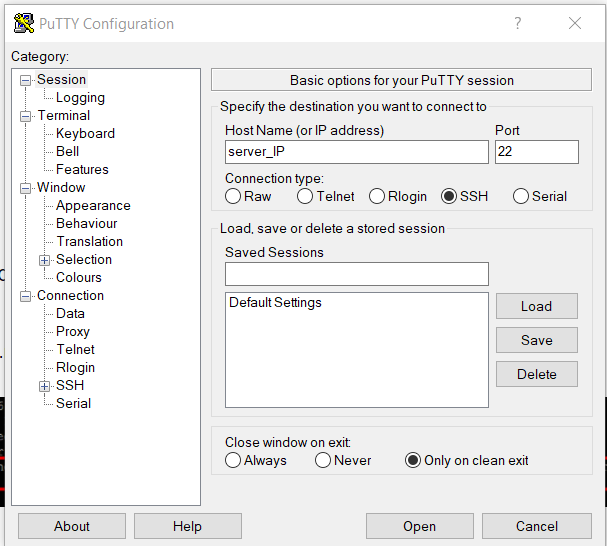Collapse the Terminal category node

click(26, 116)
